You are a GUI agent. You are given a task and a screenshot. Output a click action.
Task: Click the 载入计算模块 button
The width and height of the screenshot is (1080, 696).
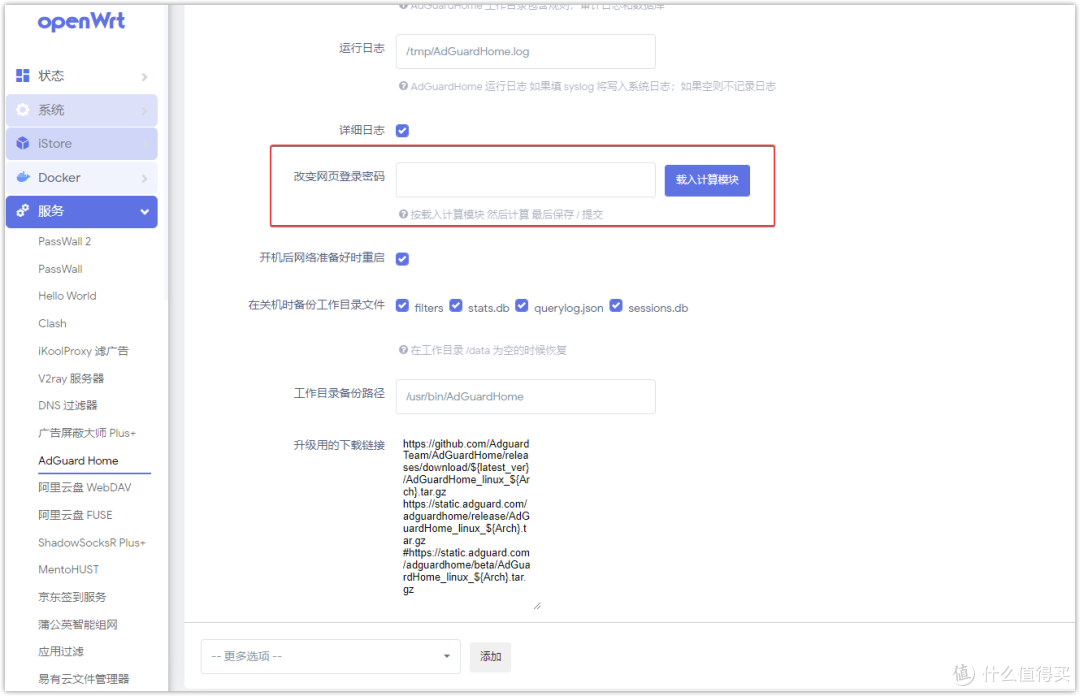(707, 180)
